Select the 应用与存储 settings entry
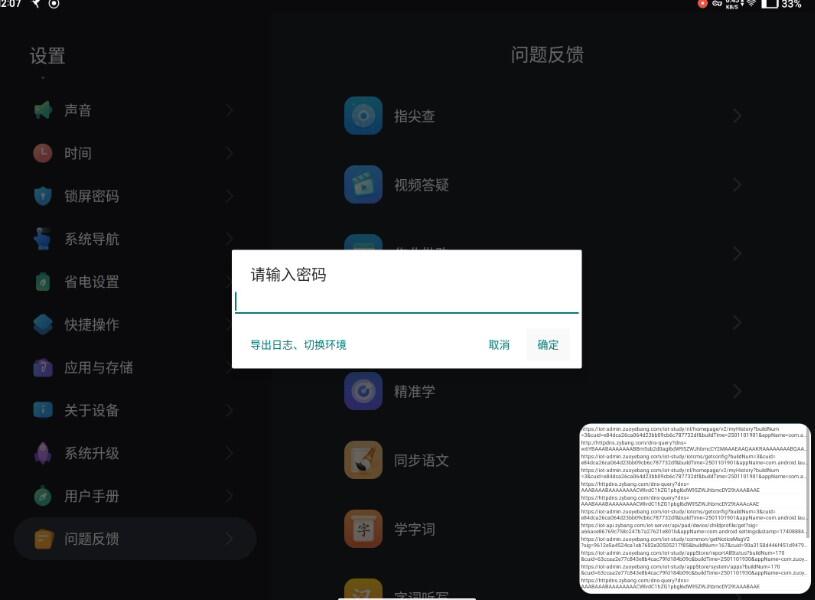The image size is (815, 600). coord(135,368)
